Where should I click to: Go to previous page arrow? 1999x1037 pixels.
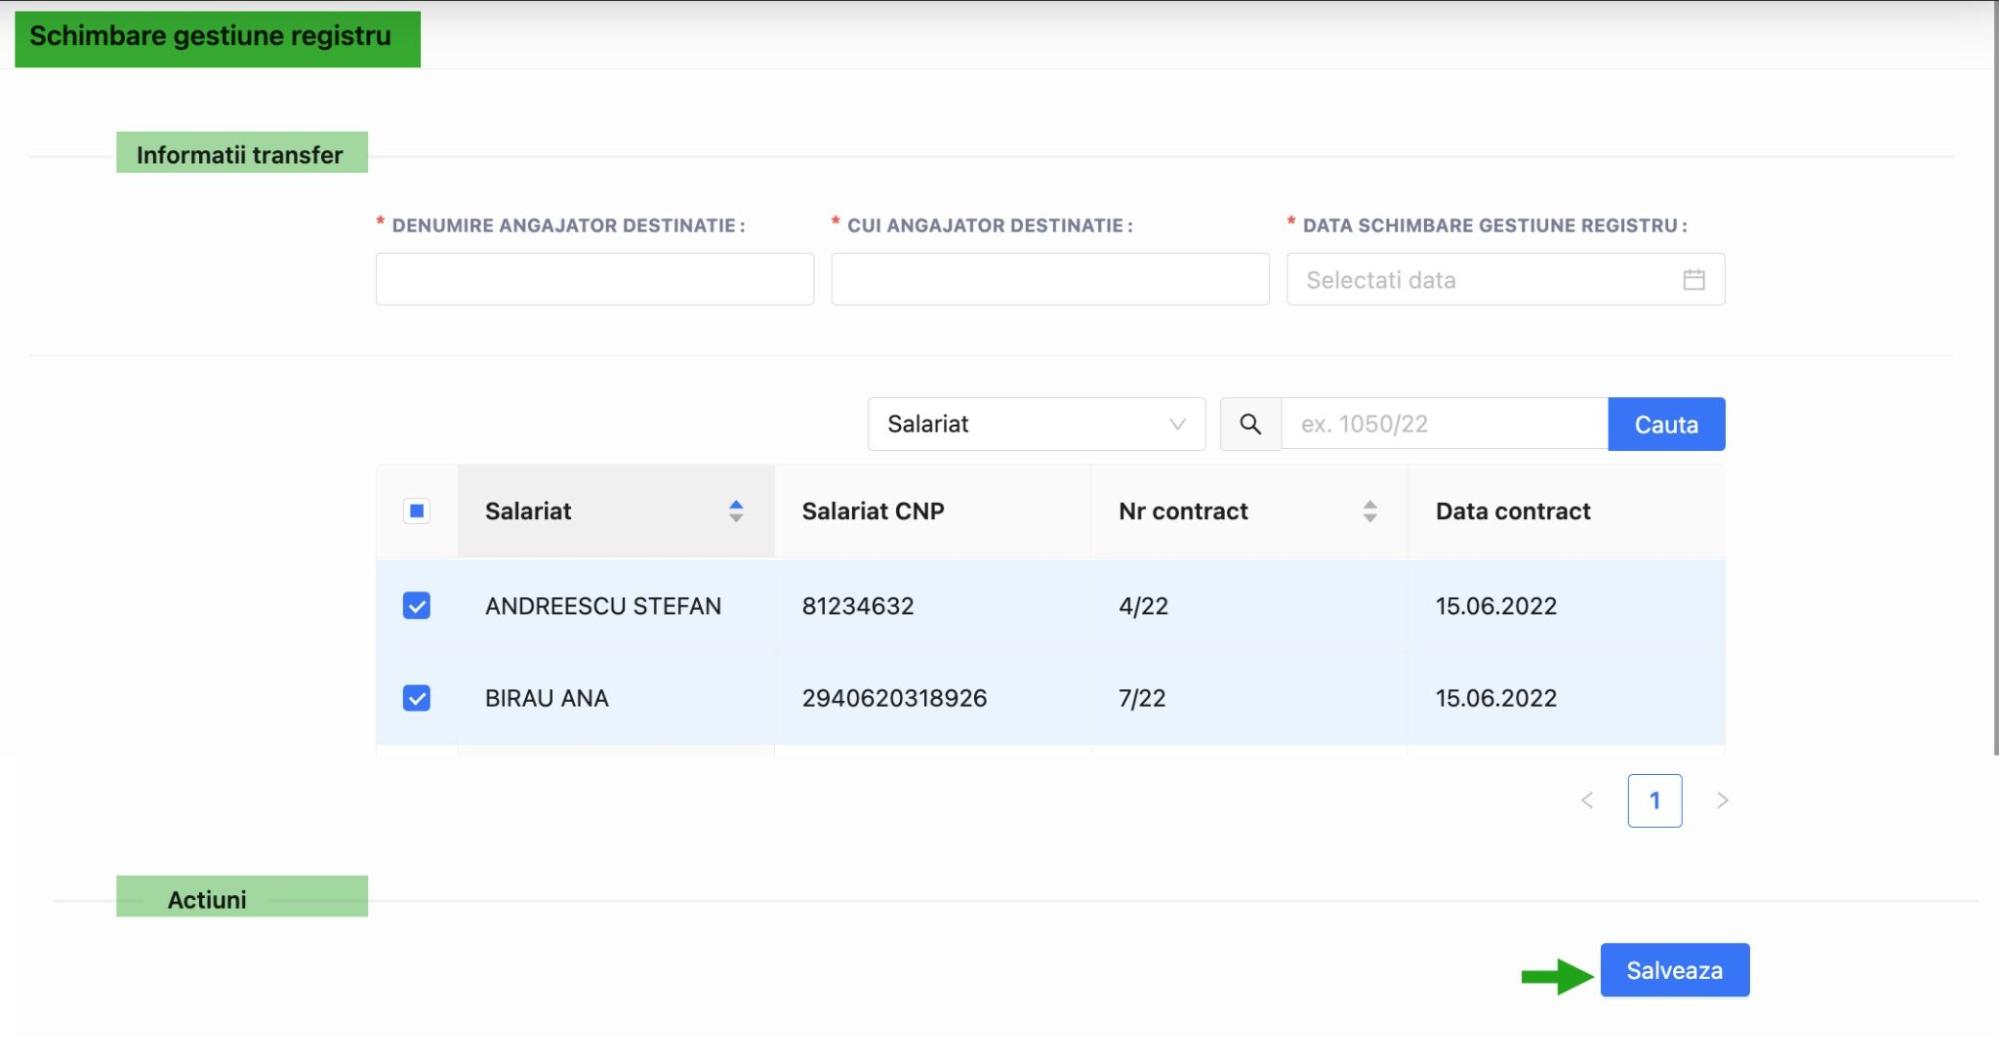[x=1587, y=800]
